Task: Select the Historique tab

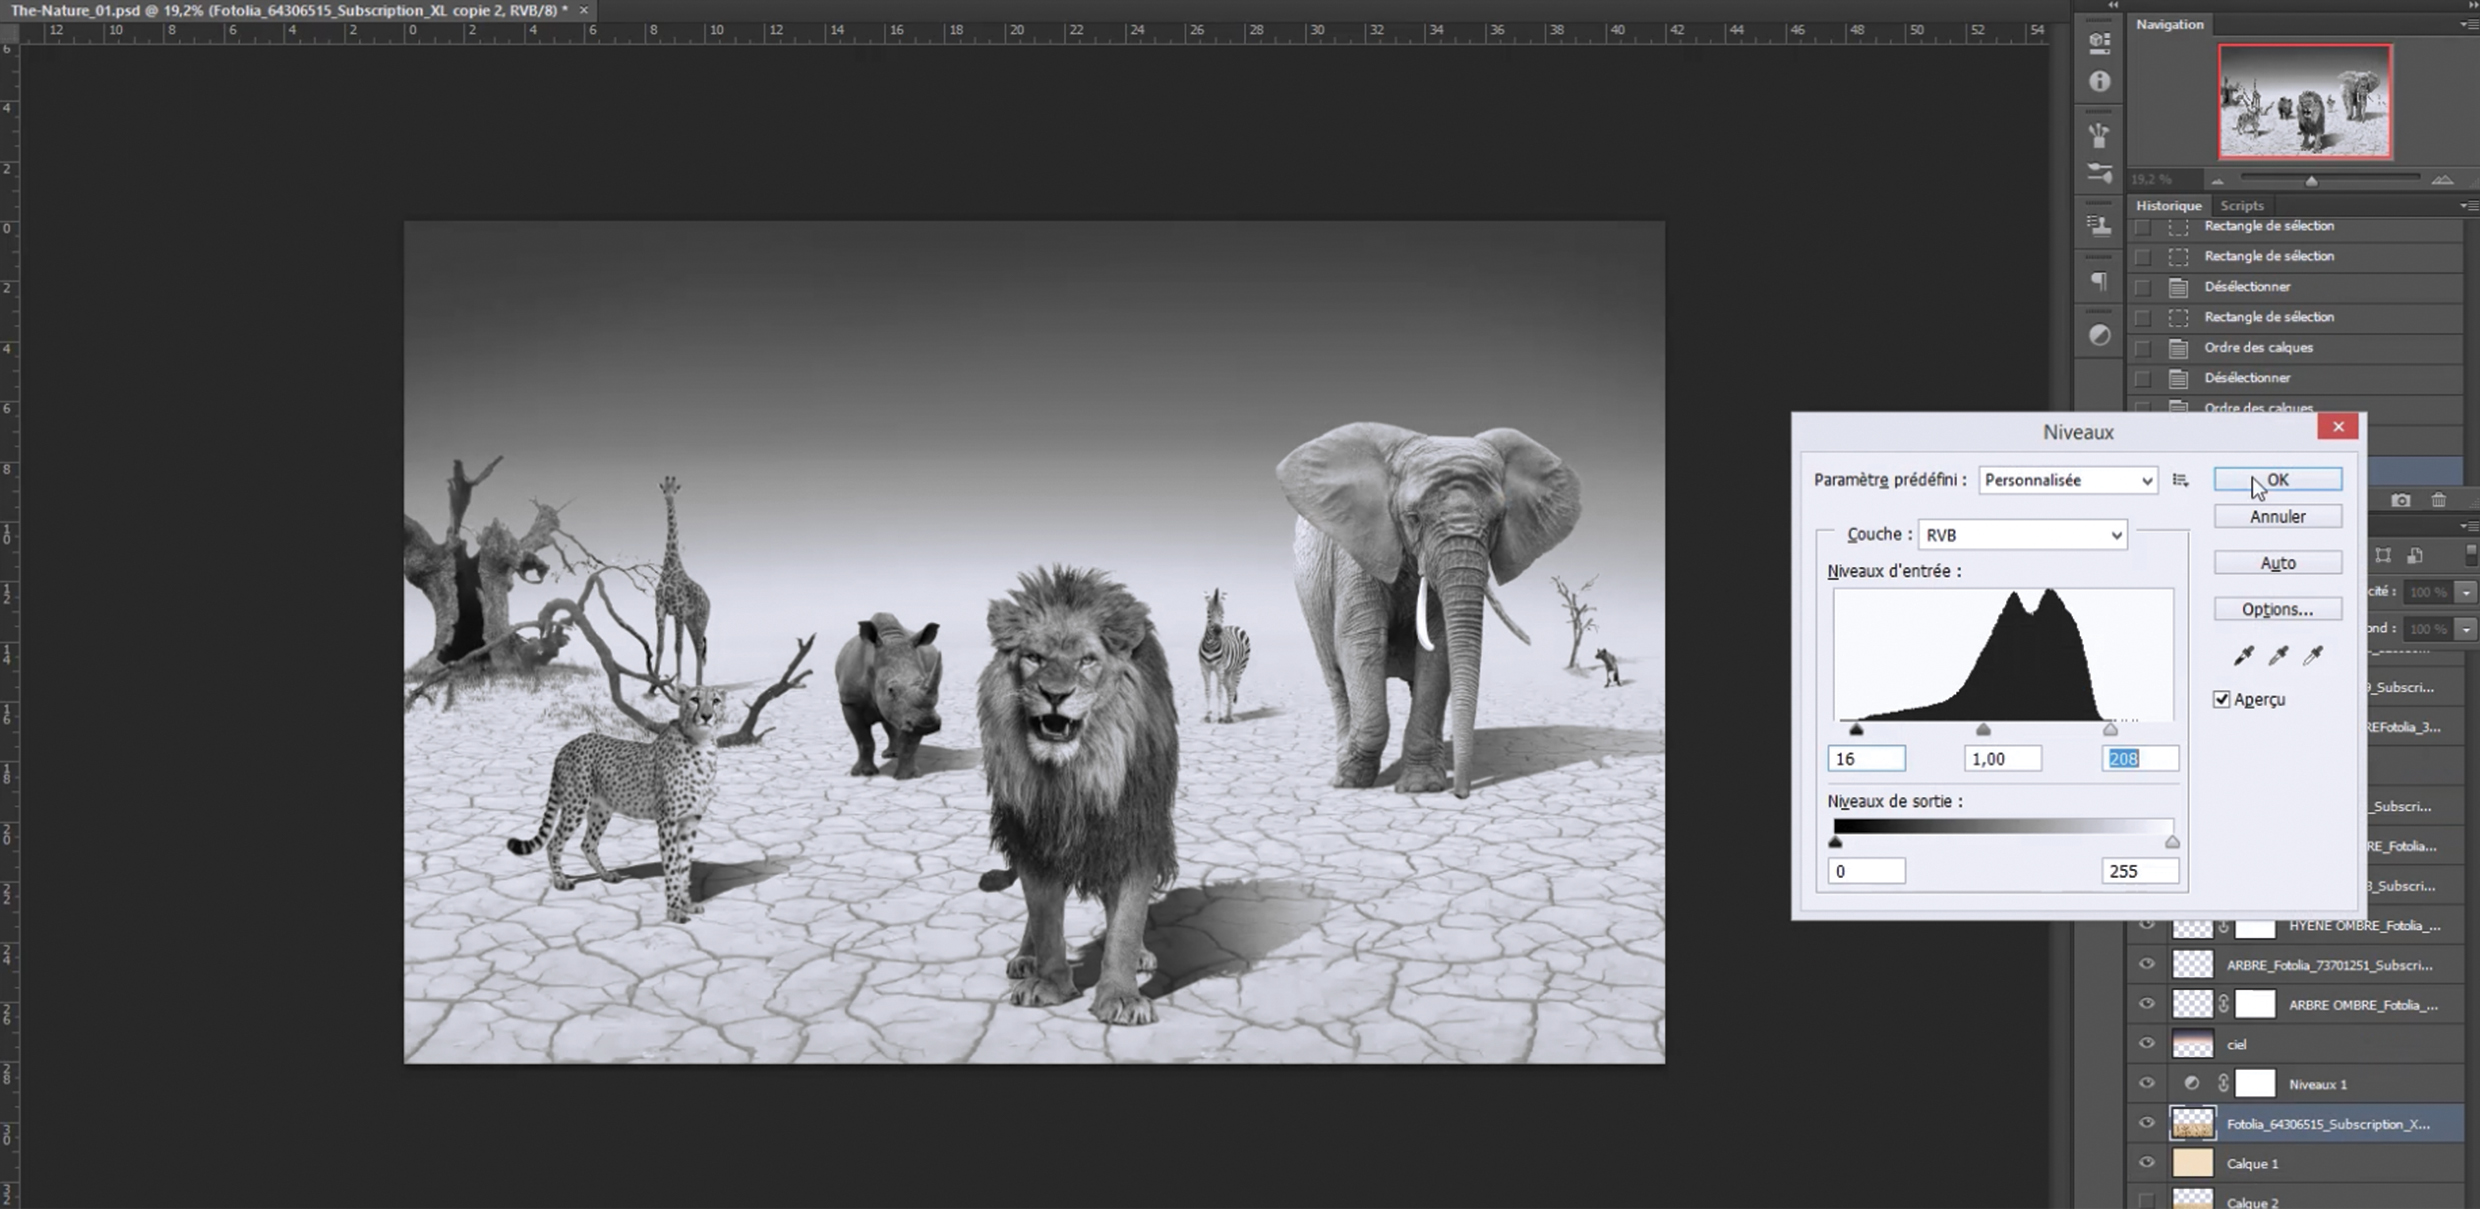Action: (x=2168, y=205)
